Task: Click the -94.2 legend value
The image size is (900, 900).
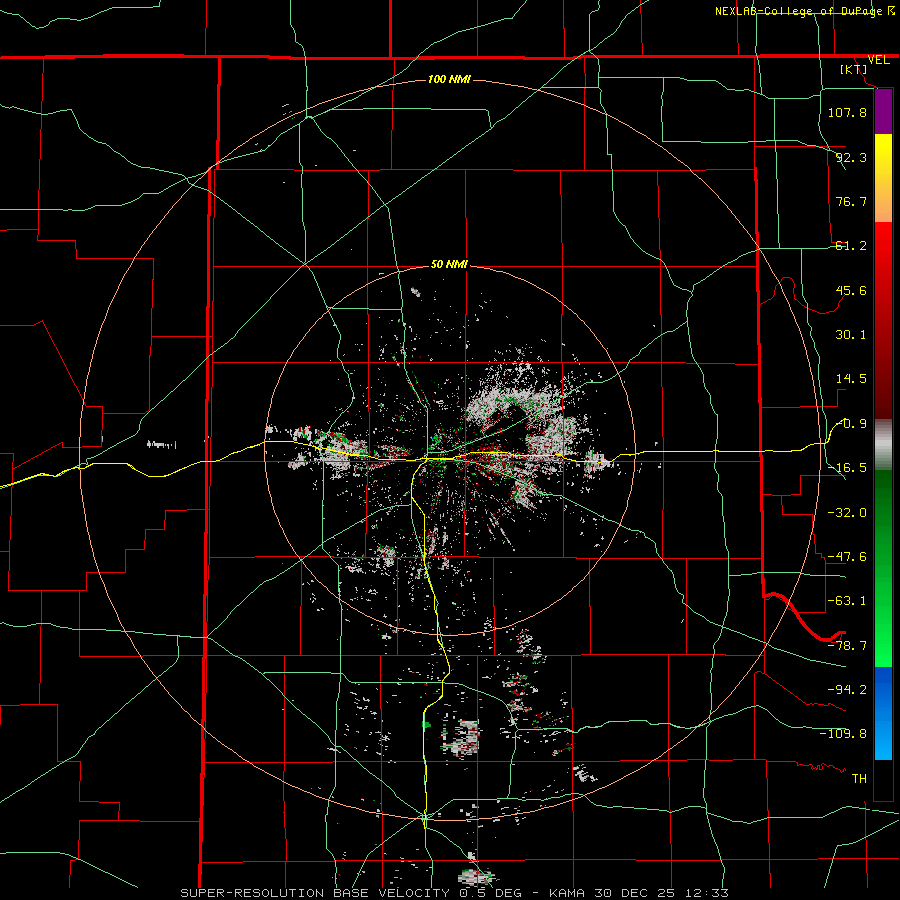Action: point(847,689)
